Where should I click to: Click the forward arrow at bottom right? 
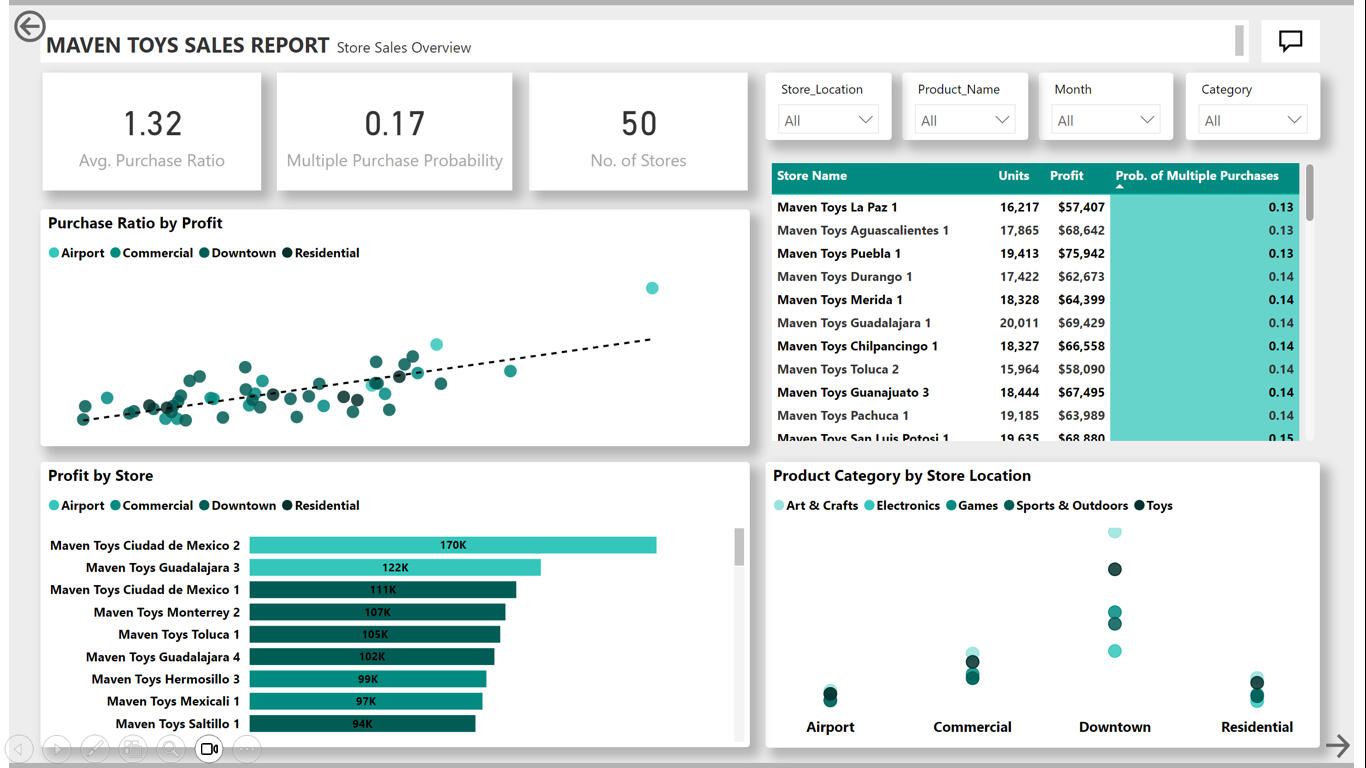[x=1337, y=744]
